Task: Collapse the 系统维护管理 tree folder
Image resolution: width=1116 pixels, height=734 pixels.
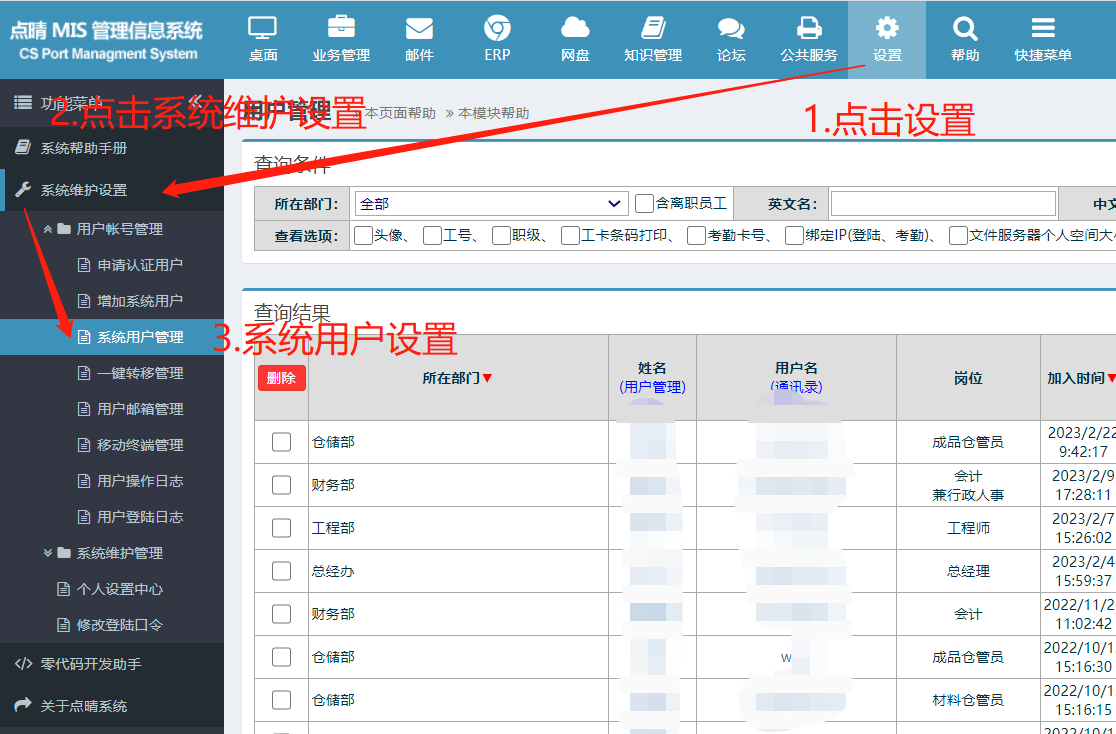Action: [x=48, y=553]
